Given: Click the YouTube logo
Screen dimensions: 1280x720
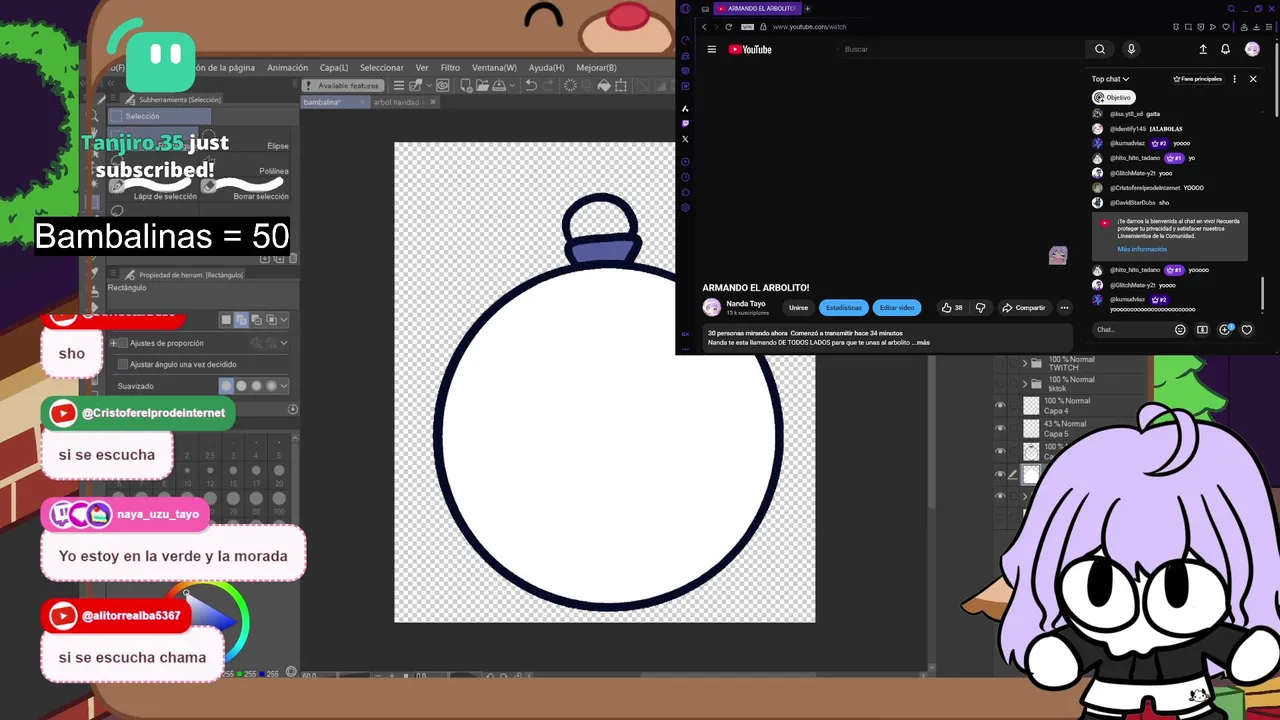Looking at the screenshot, I should (x=750, y=49).
